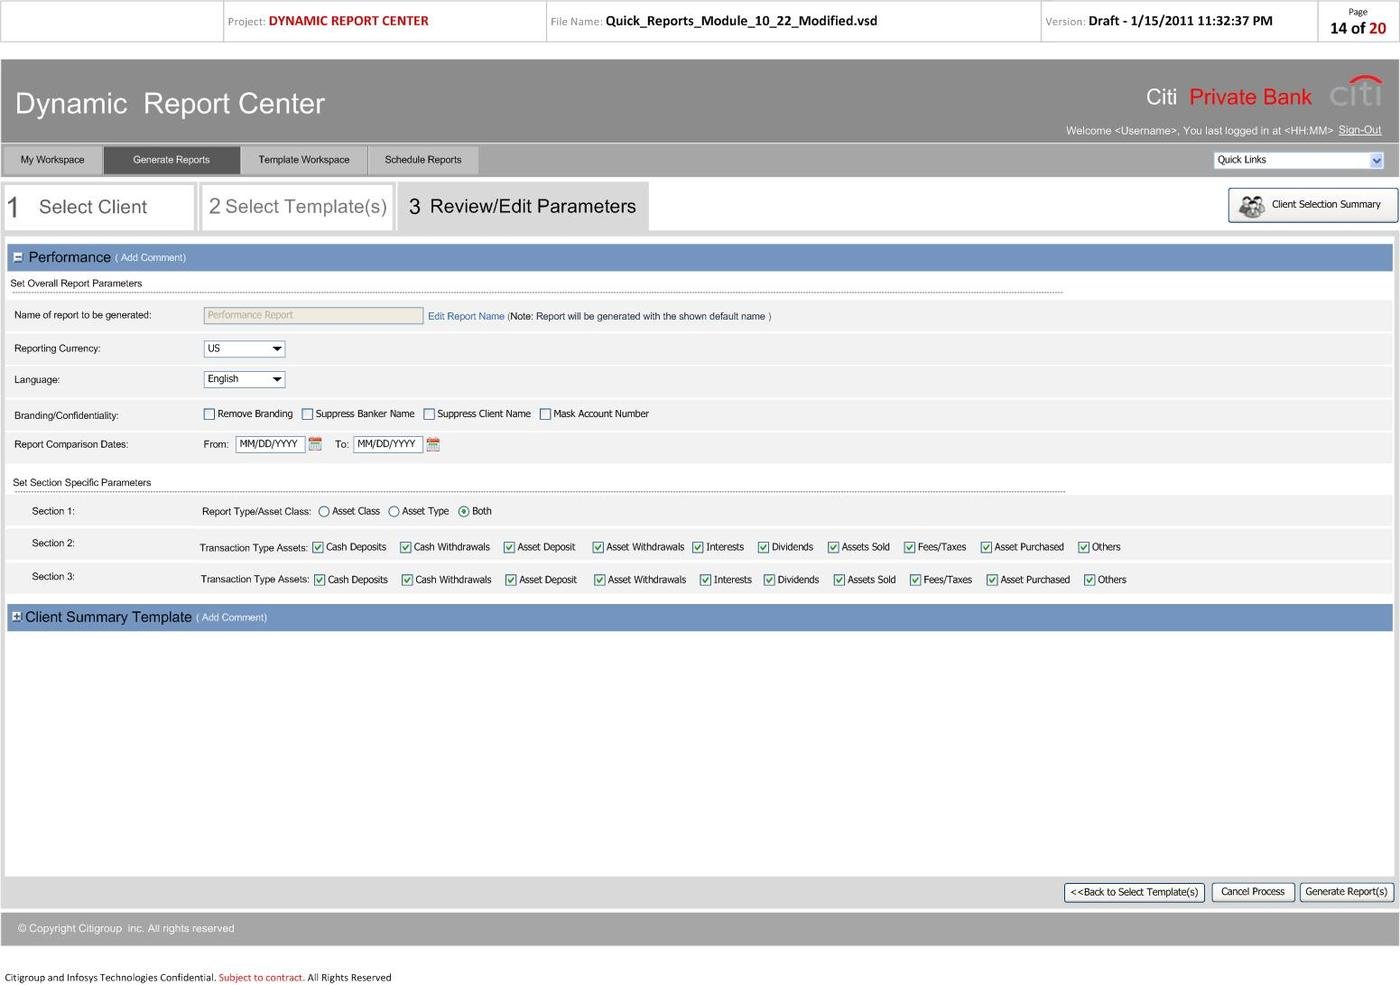
Task: Click the Citi logo in the header
Action: tap(1355, 93)
